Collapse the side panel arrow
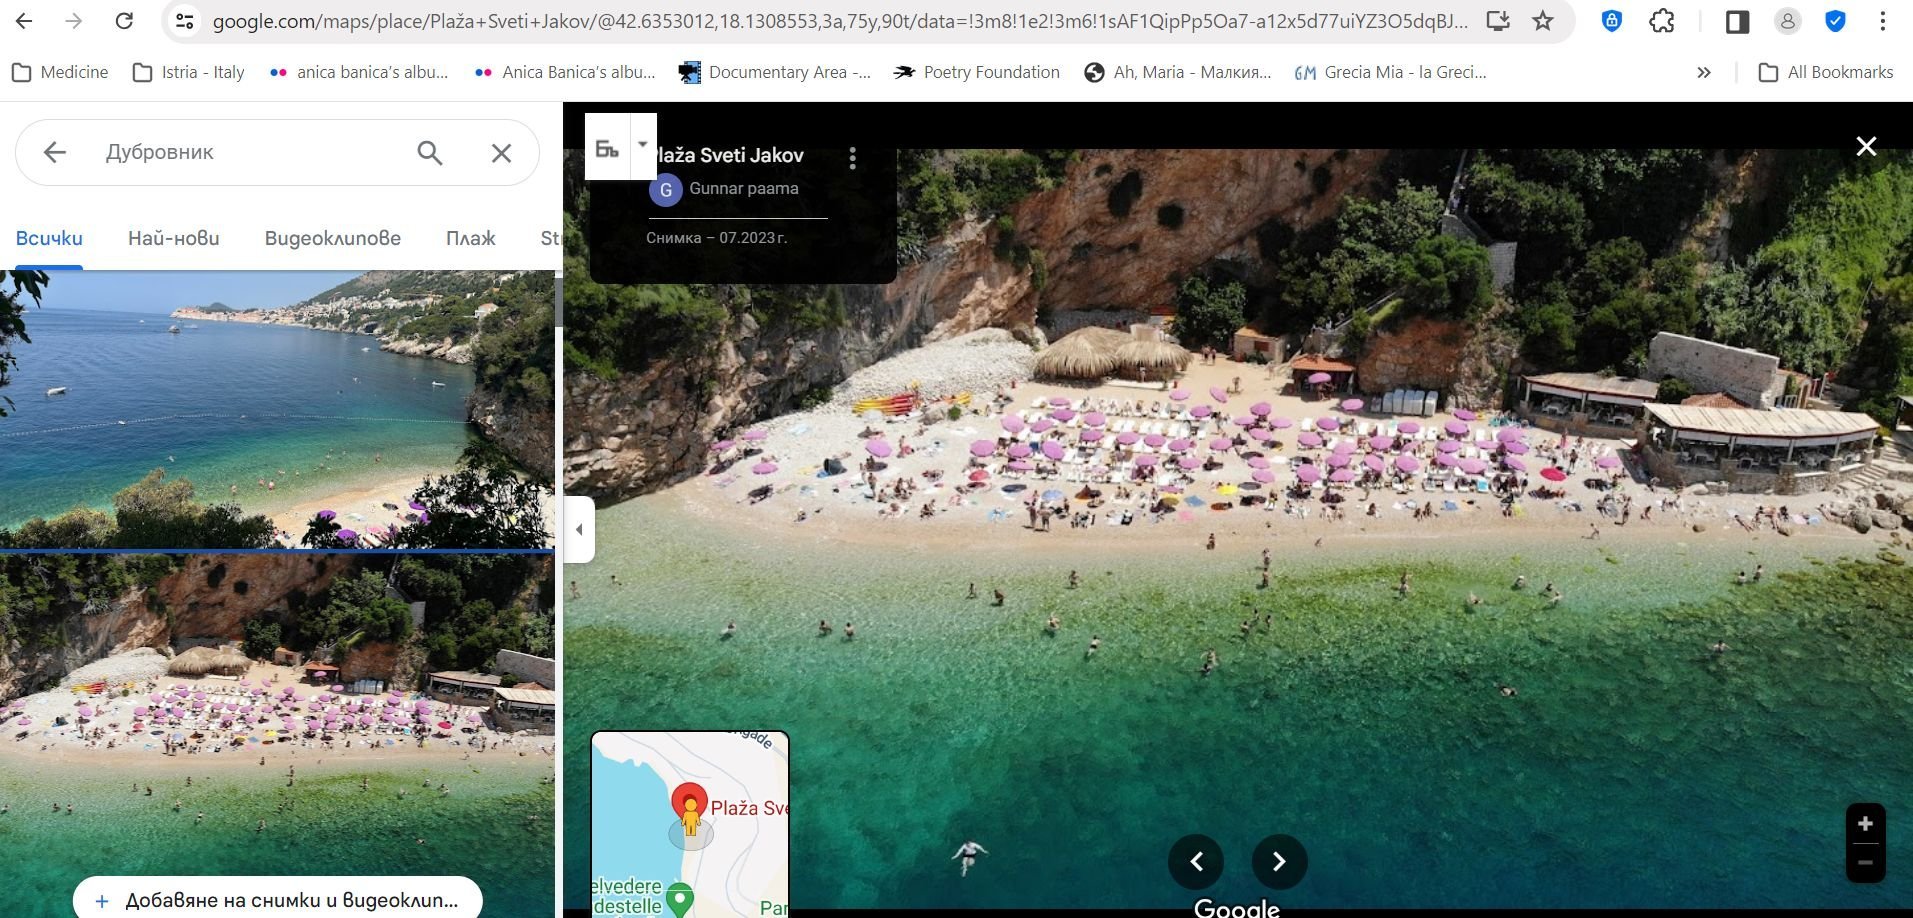The height and width of the screenshot is (918, 1913). pos(579,529)
